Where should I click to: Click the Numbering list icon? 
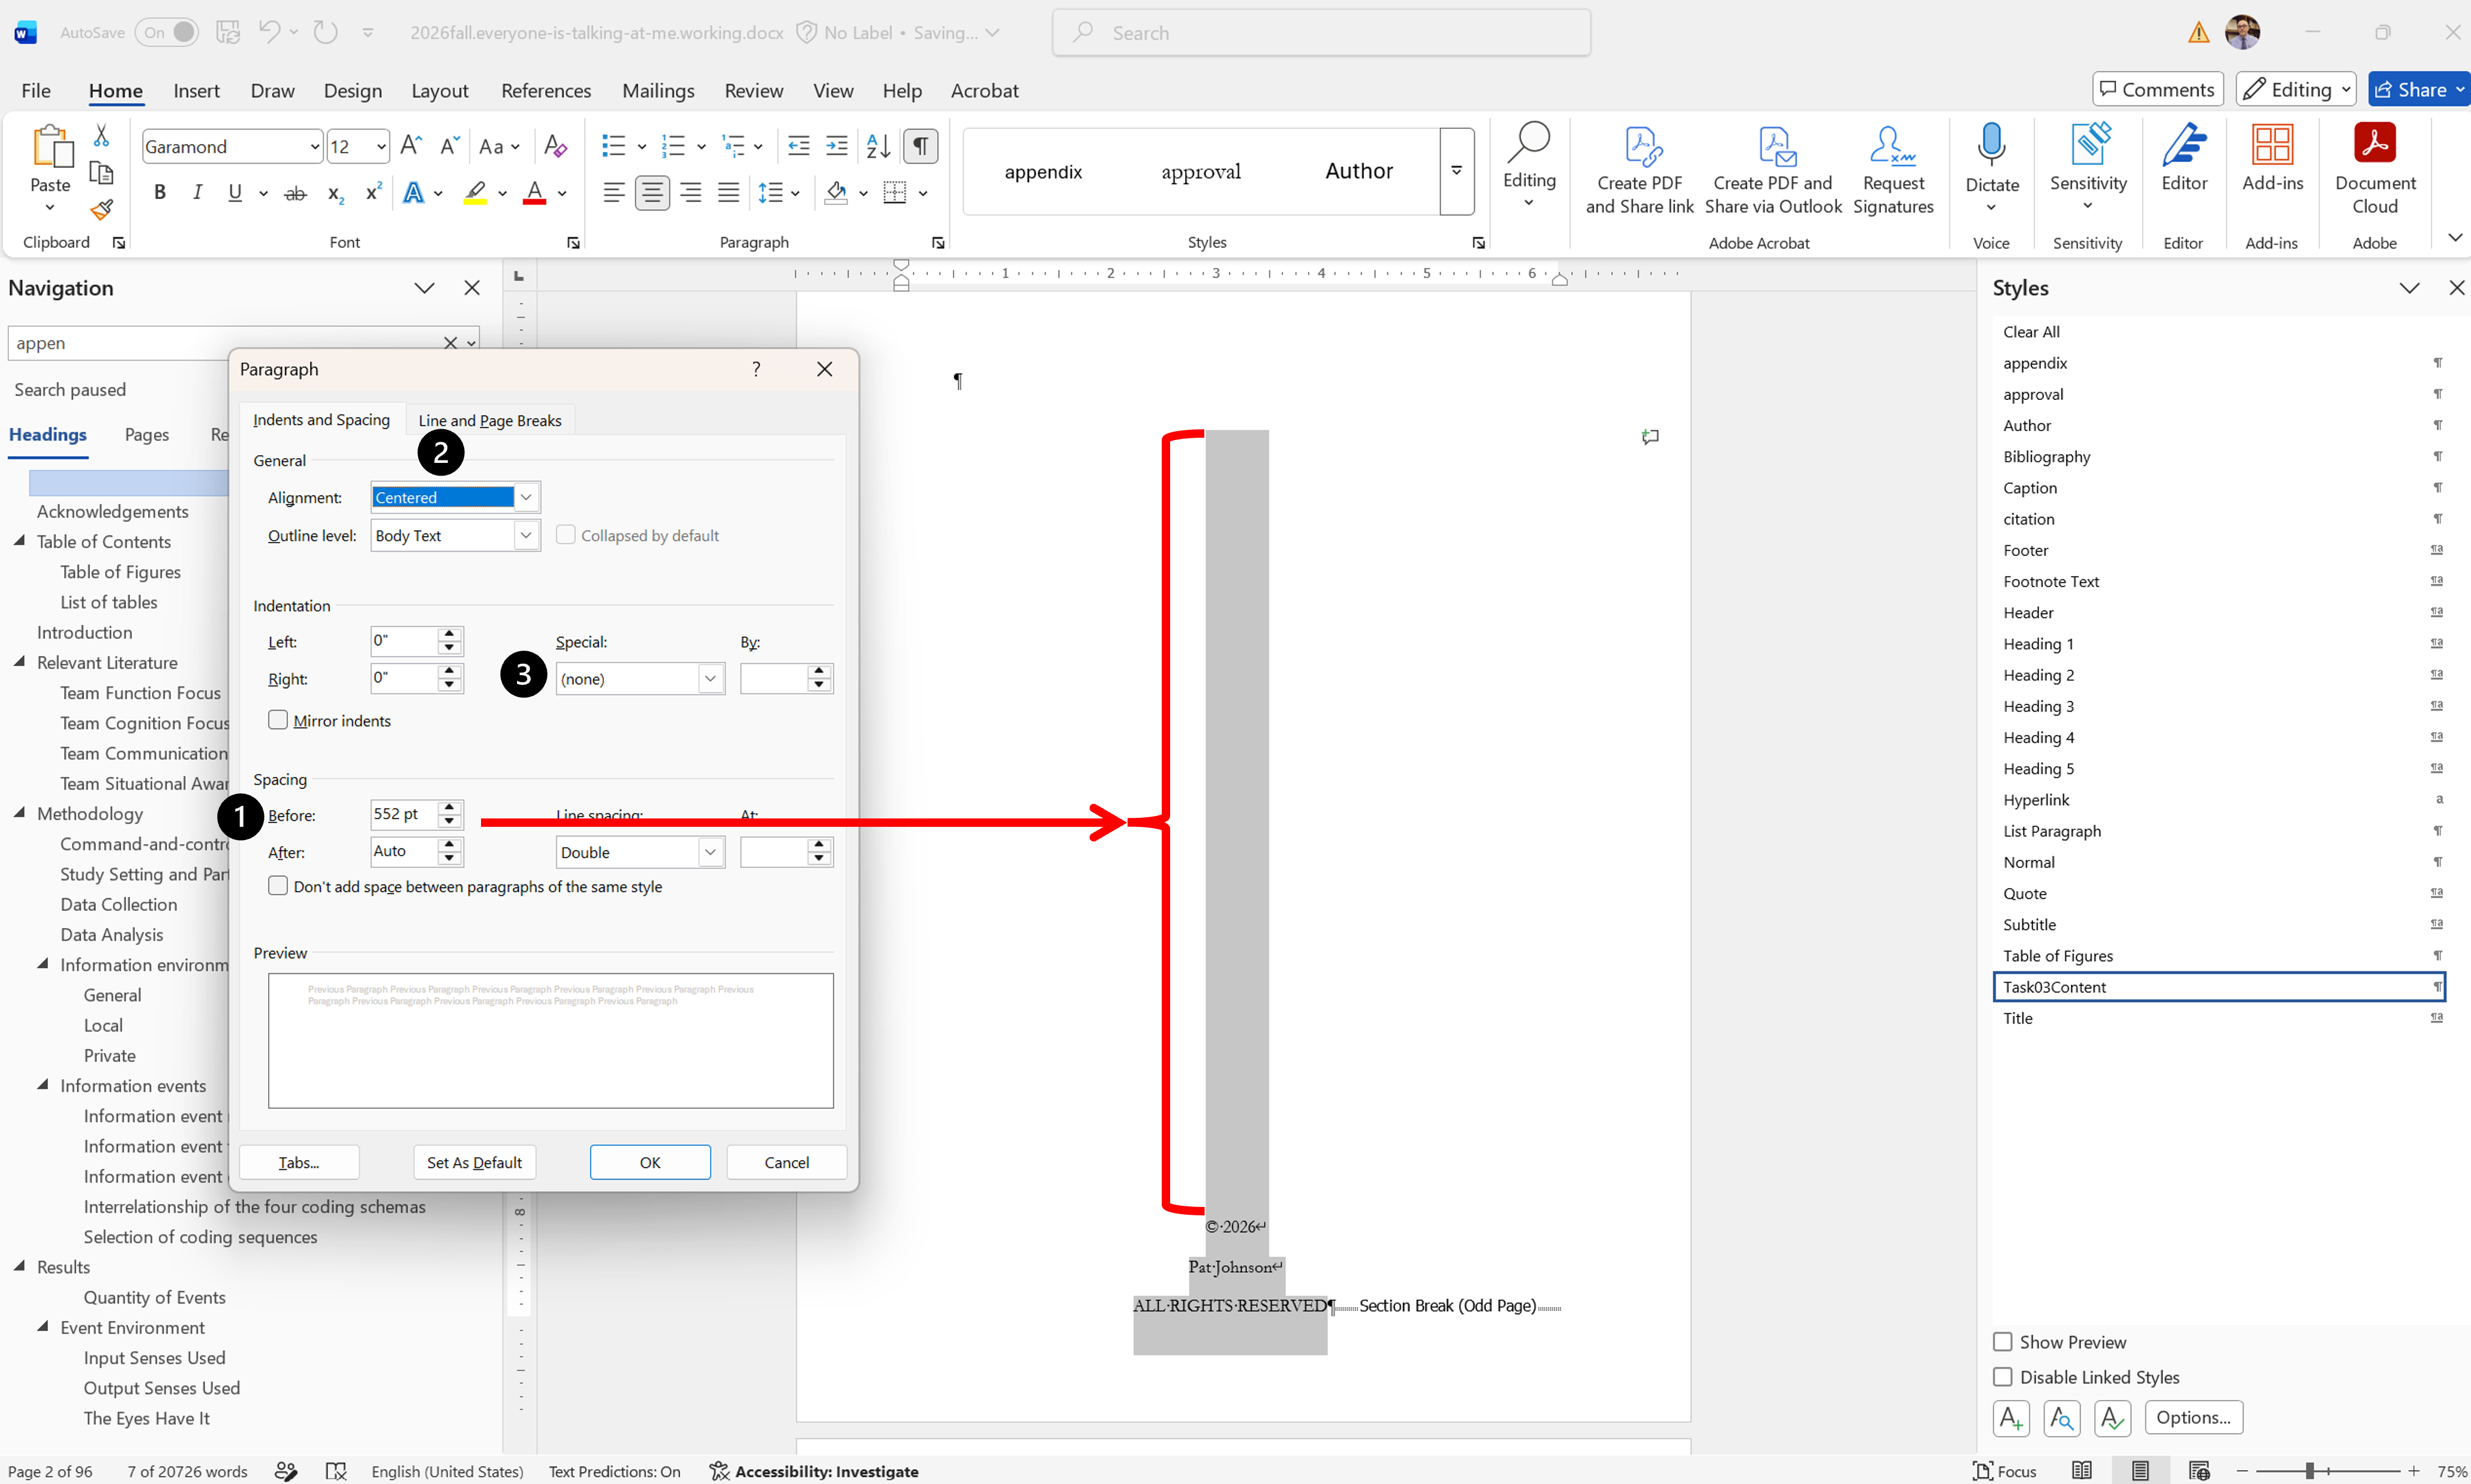point(673,146)
